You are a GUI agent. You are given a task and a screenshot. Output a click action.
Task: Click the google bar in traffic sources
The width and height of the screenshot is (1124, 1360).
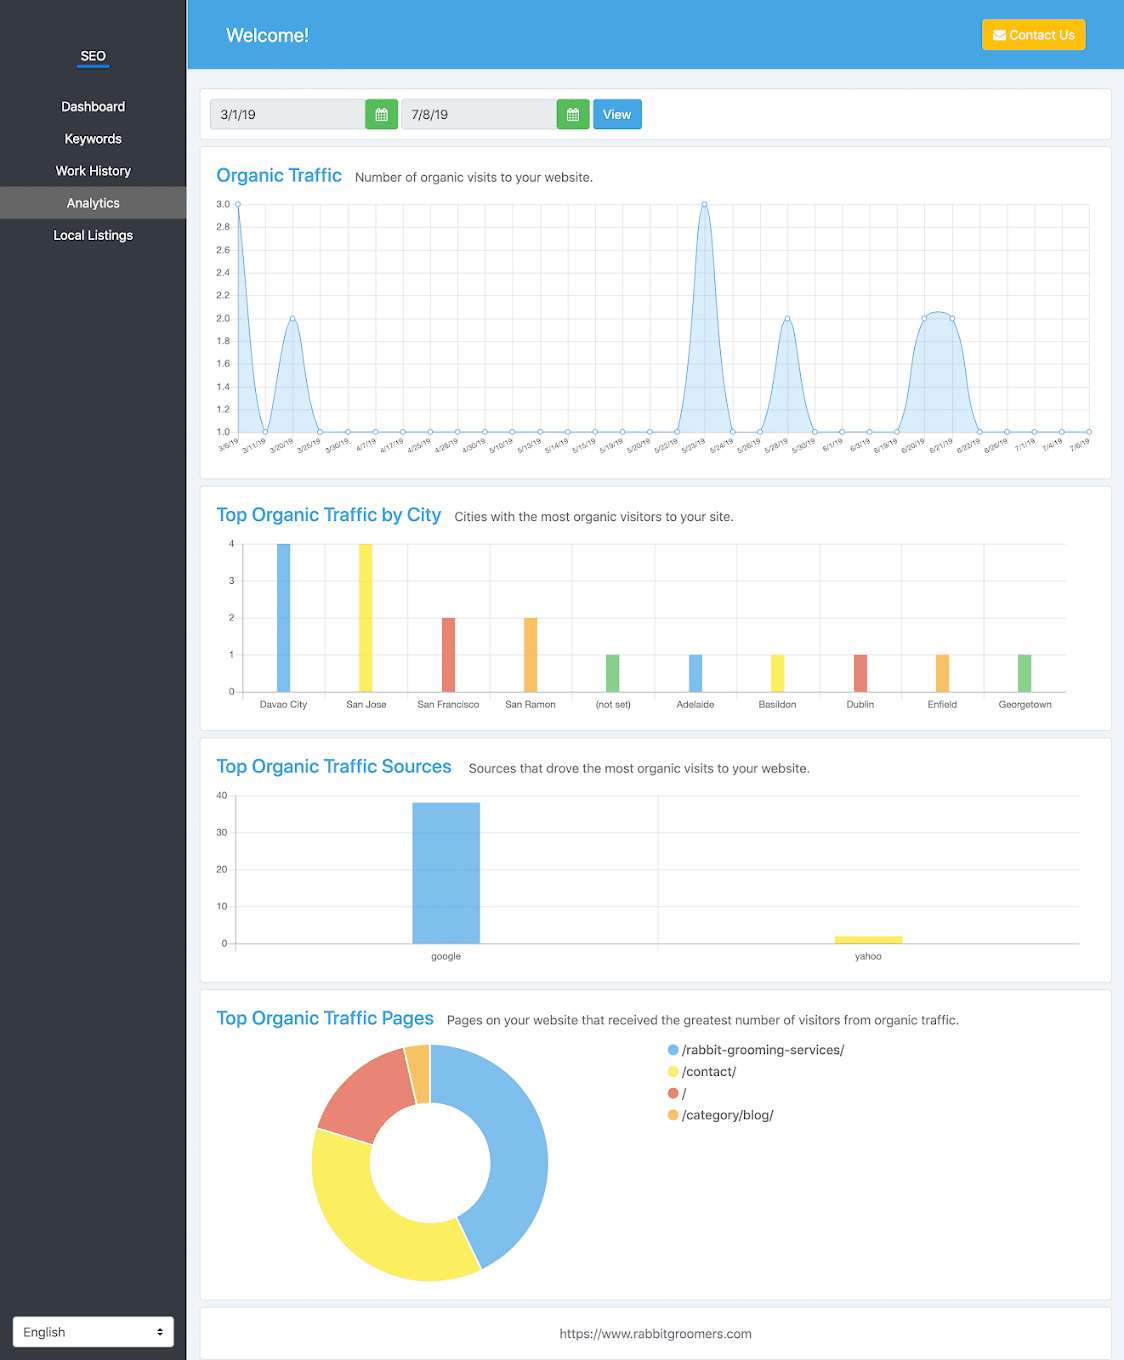(x=446, y=873)
